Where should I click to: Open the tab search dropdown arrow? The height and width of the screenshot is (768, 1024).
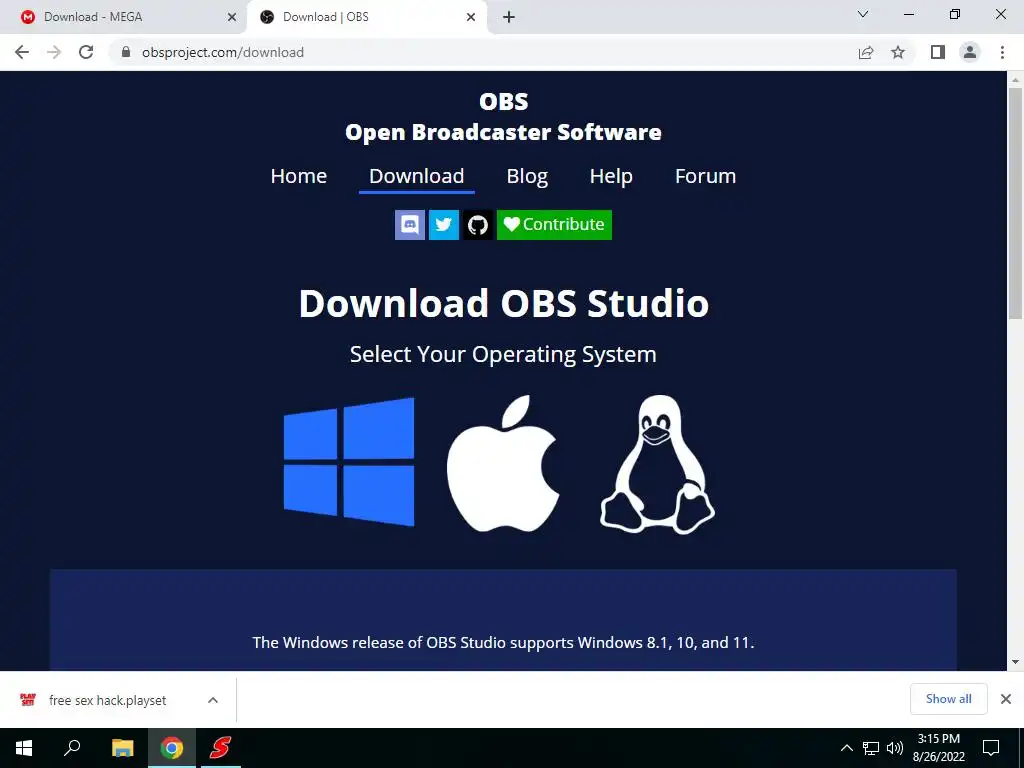863,14
